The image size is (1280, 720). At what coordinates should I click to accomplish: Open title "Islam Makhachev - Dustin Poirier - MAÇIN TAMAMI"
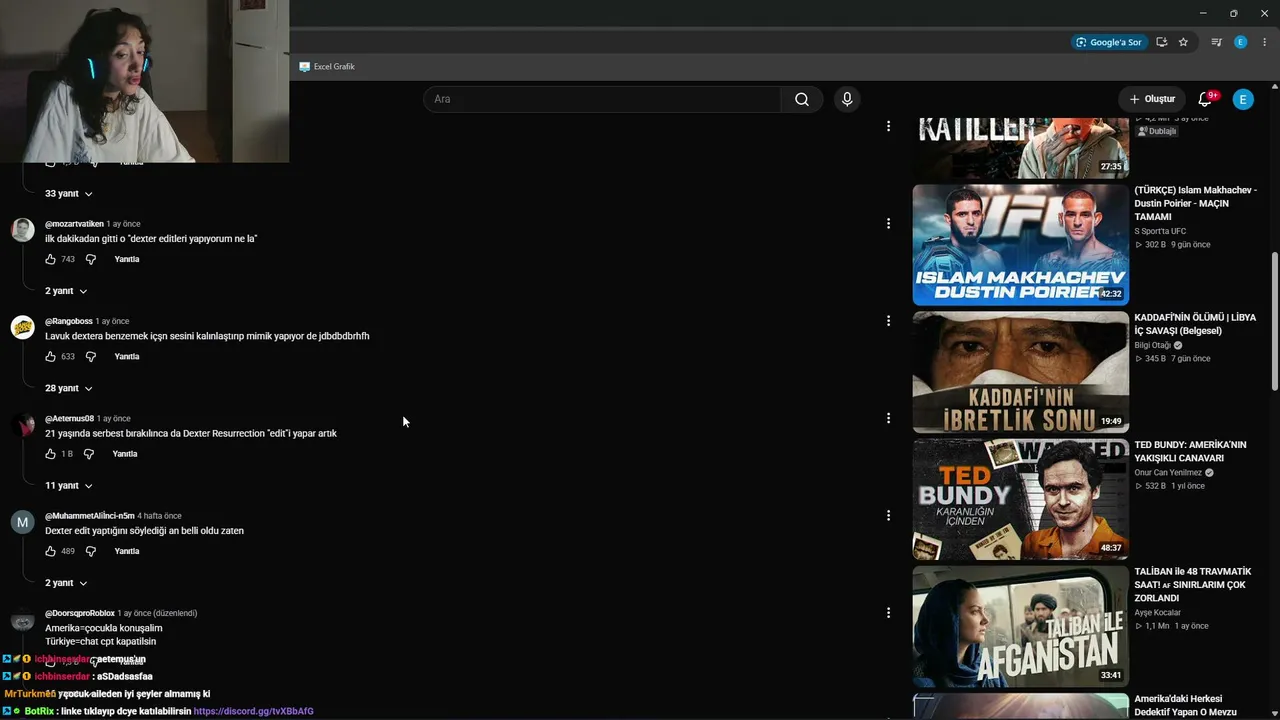[1195, 203]
